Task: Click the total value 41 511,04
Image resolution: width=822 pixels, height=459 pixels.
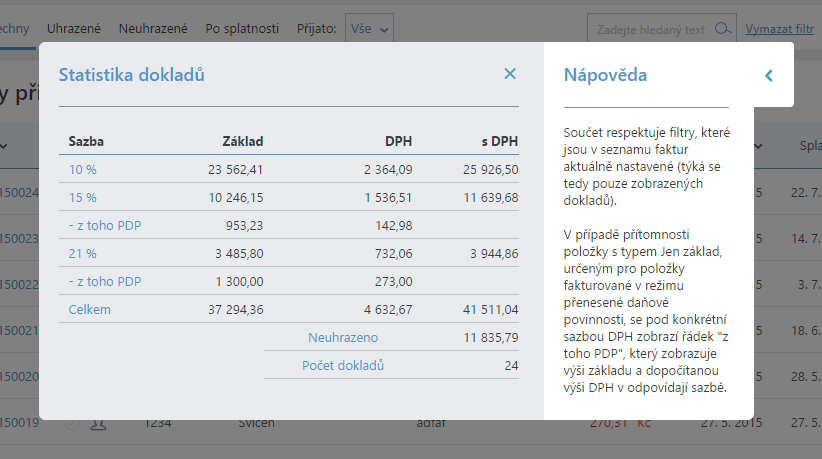Action: tap(491, 310)
